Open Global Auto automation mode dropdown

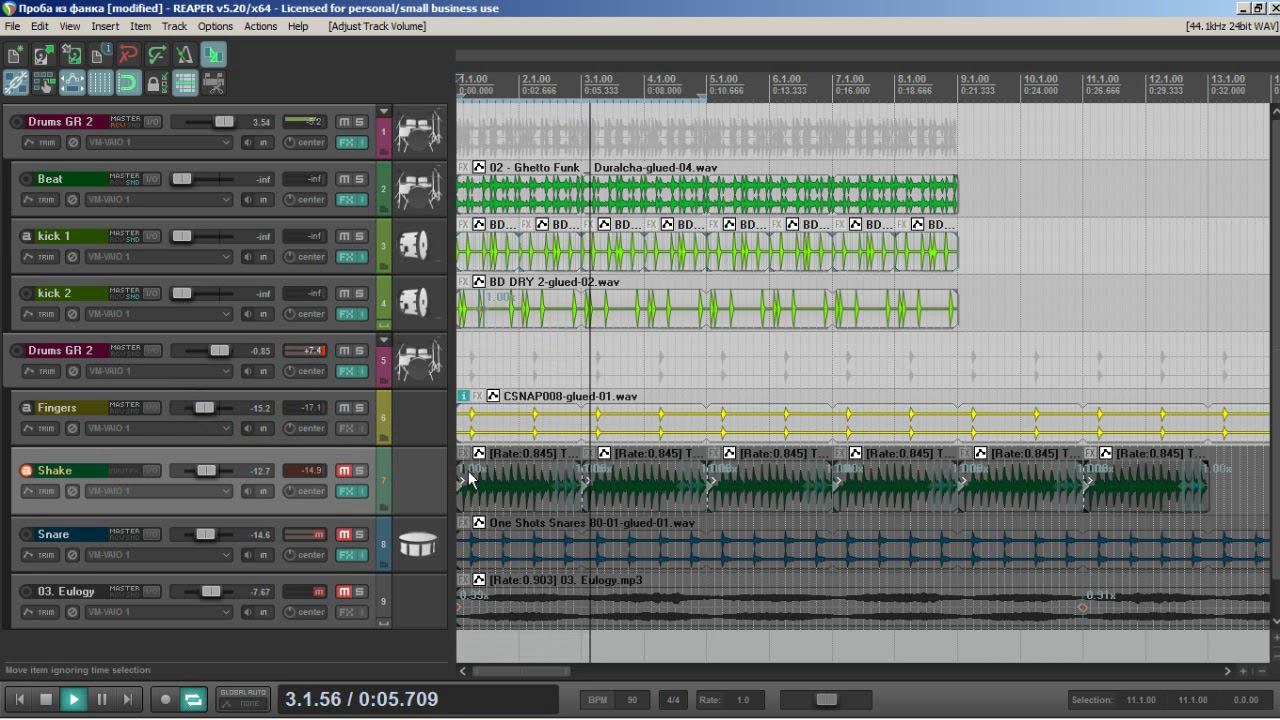(243, 699)
